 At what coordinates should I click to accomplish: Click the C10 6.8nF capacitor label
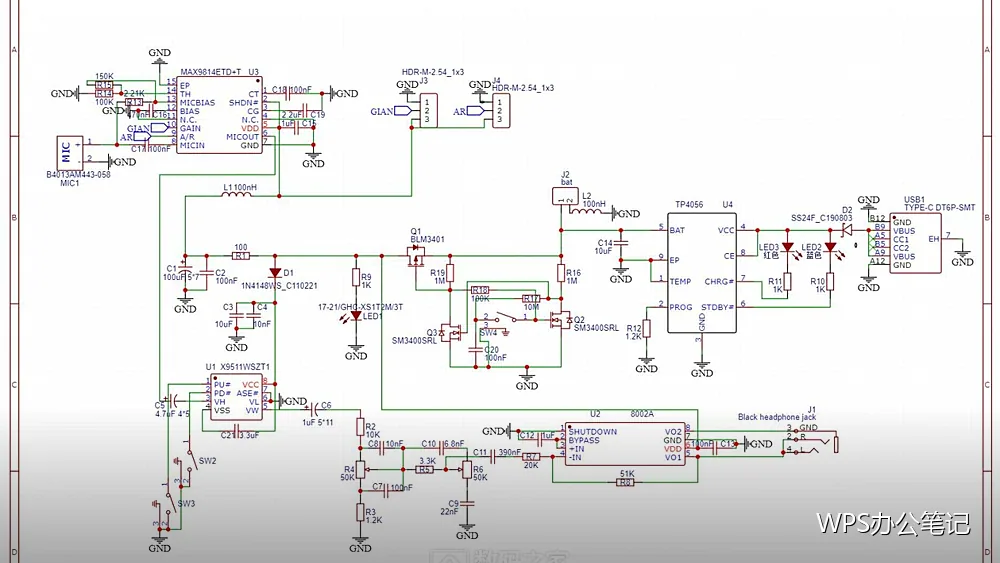click(x=443, y=443)
